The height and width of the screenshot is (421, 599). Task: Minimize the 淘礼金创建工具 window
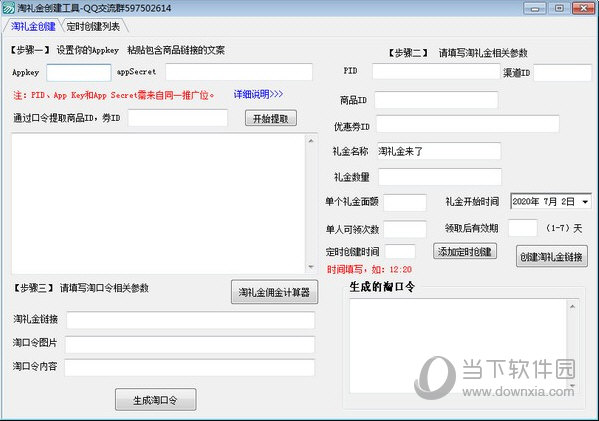[534, 8]
